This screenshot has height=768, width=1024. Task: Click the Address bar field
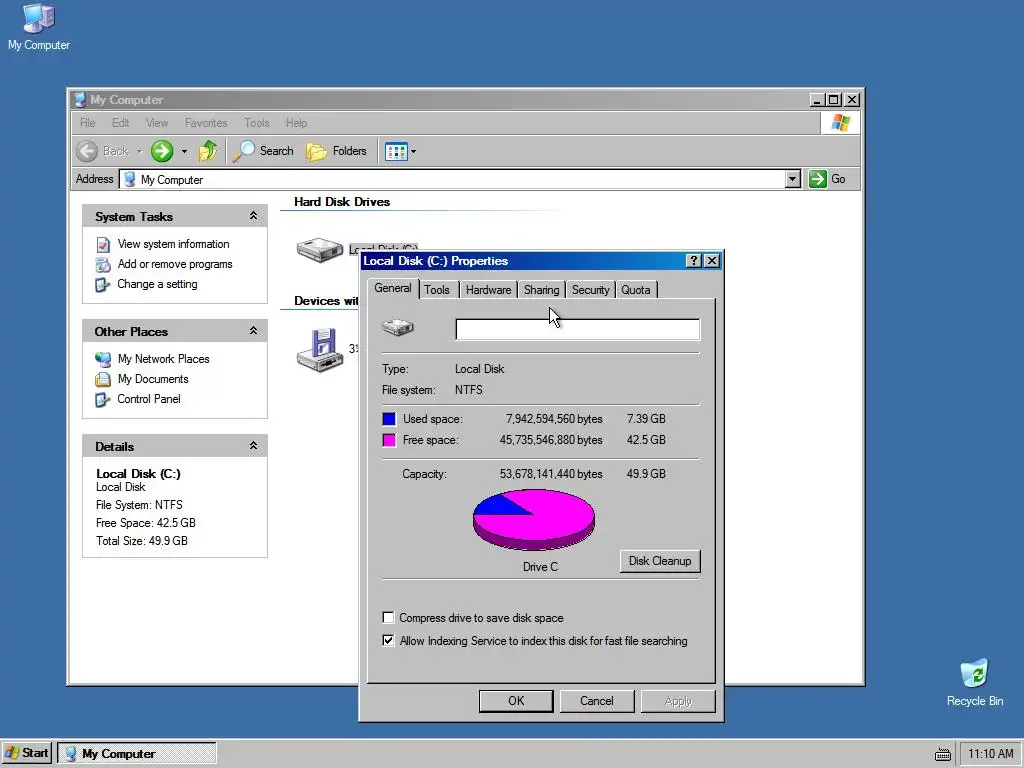(x=453, y=179)
